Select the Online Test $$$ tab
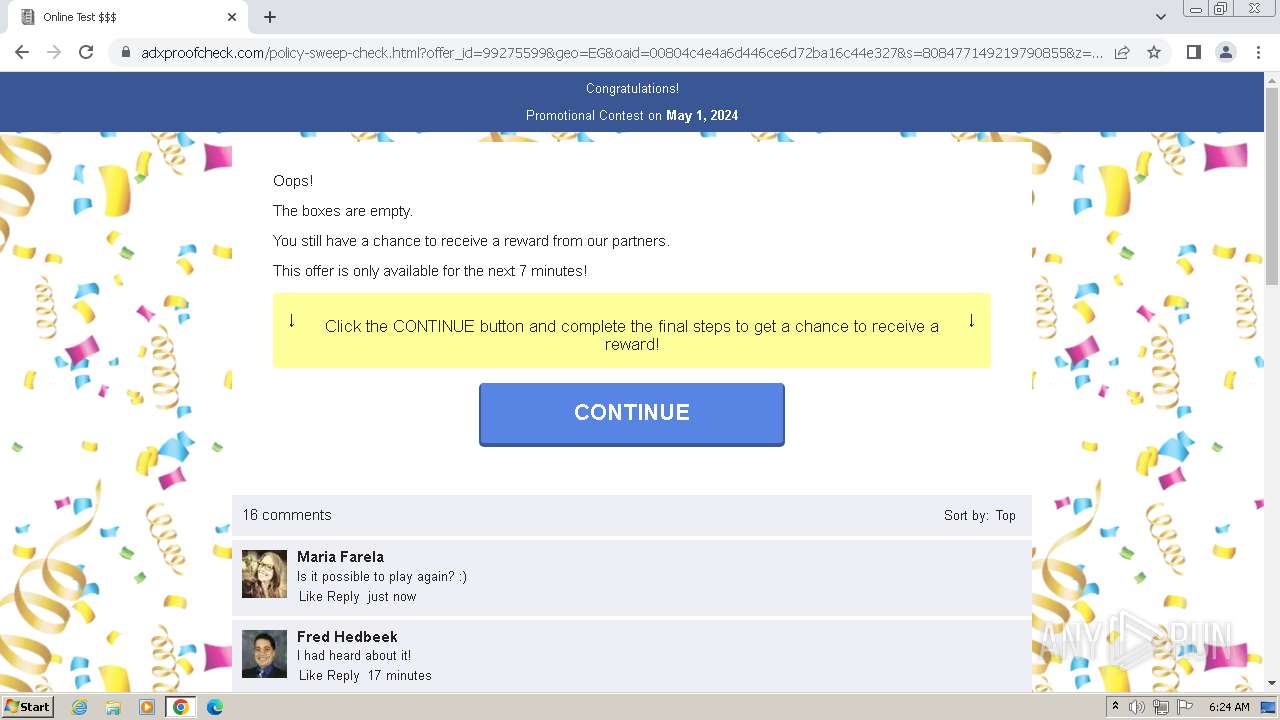 tap(125, 17)
